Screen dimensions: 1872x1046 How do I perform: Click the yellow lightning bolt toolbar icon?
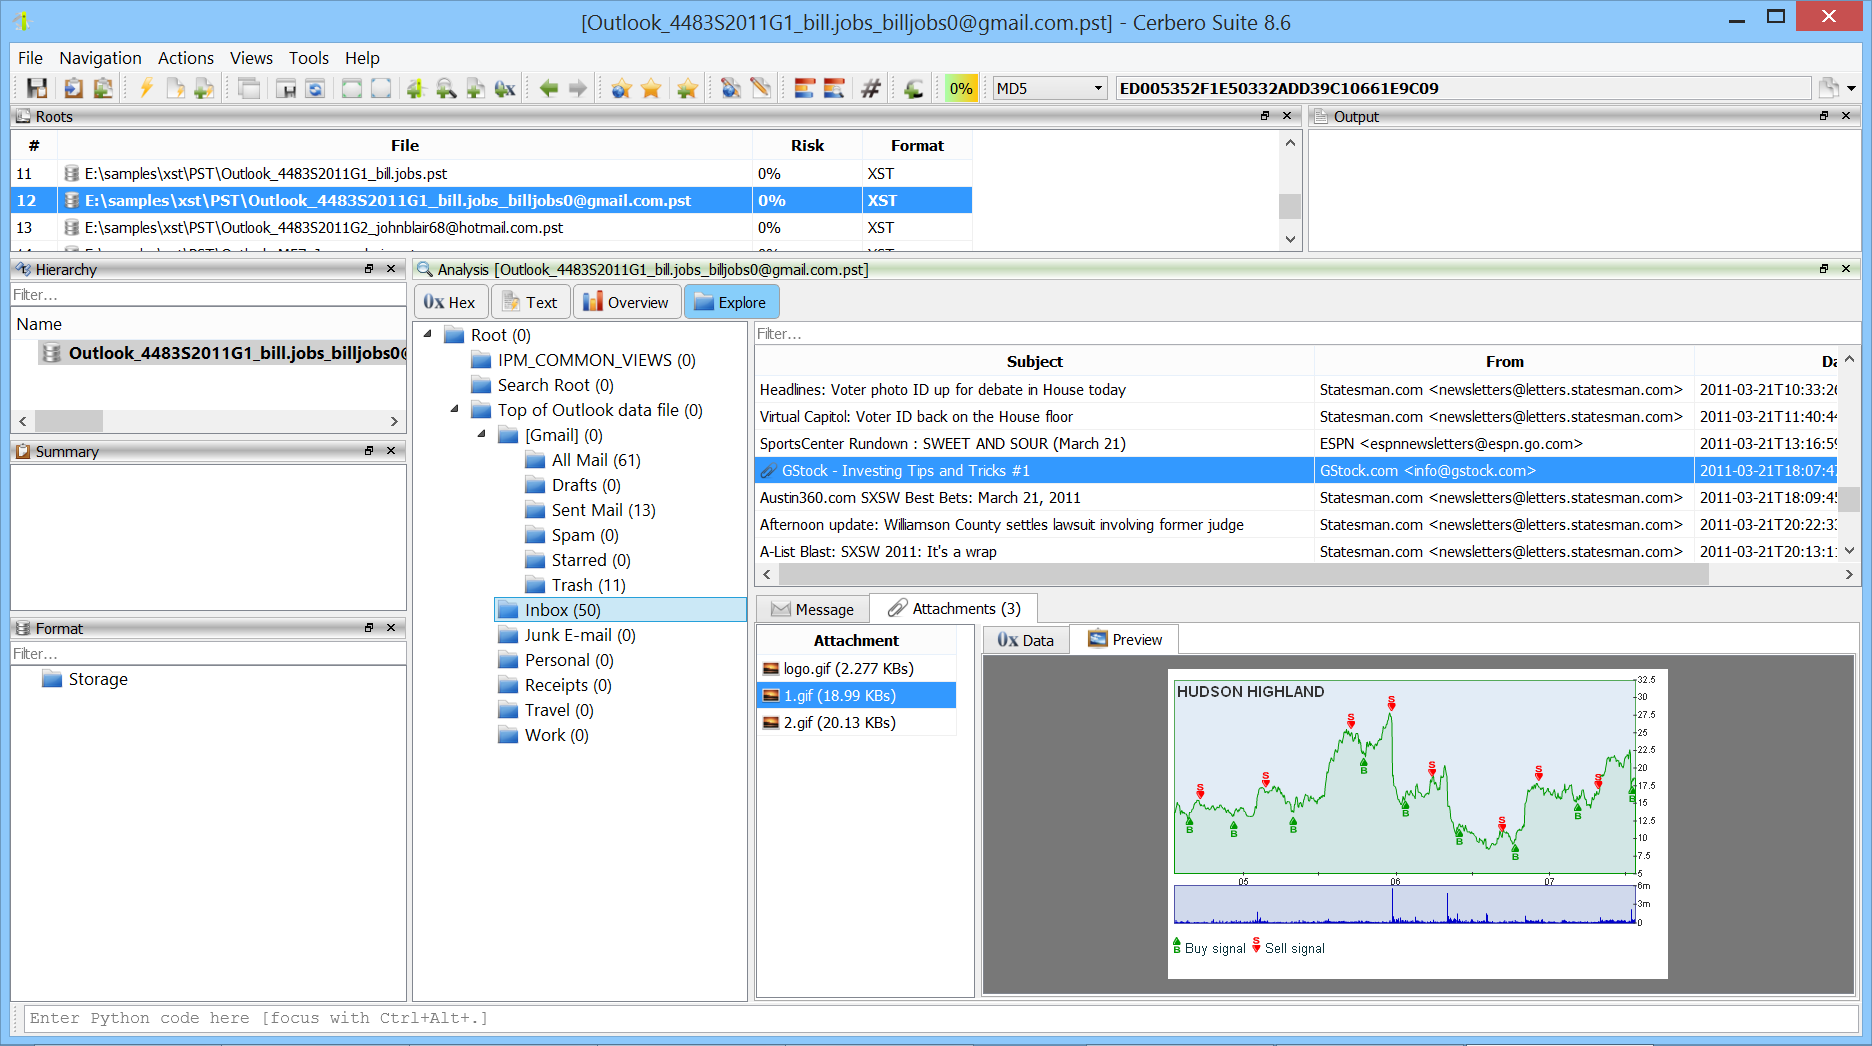(146, 89)
